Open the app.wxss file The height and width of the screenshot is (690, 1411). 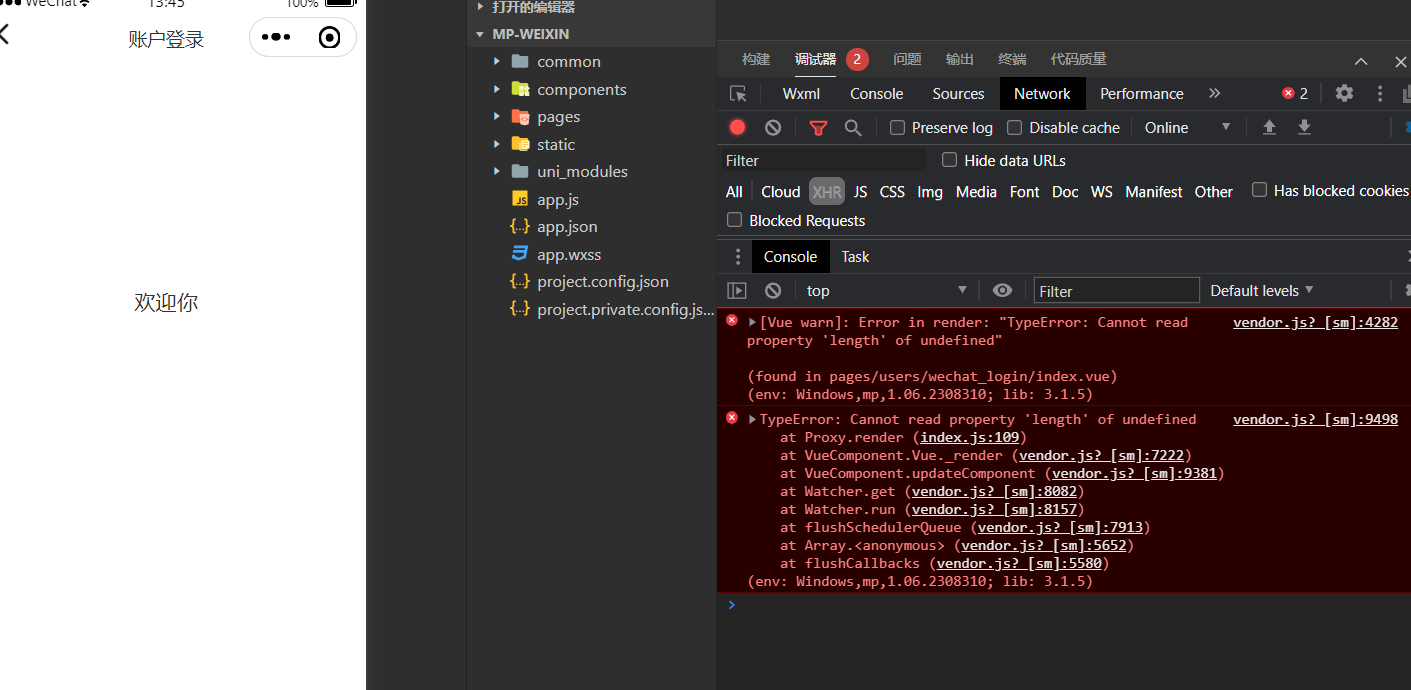[569, 254]
